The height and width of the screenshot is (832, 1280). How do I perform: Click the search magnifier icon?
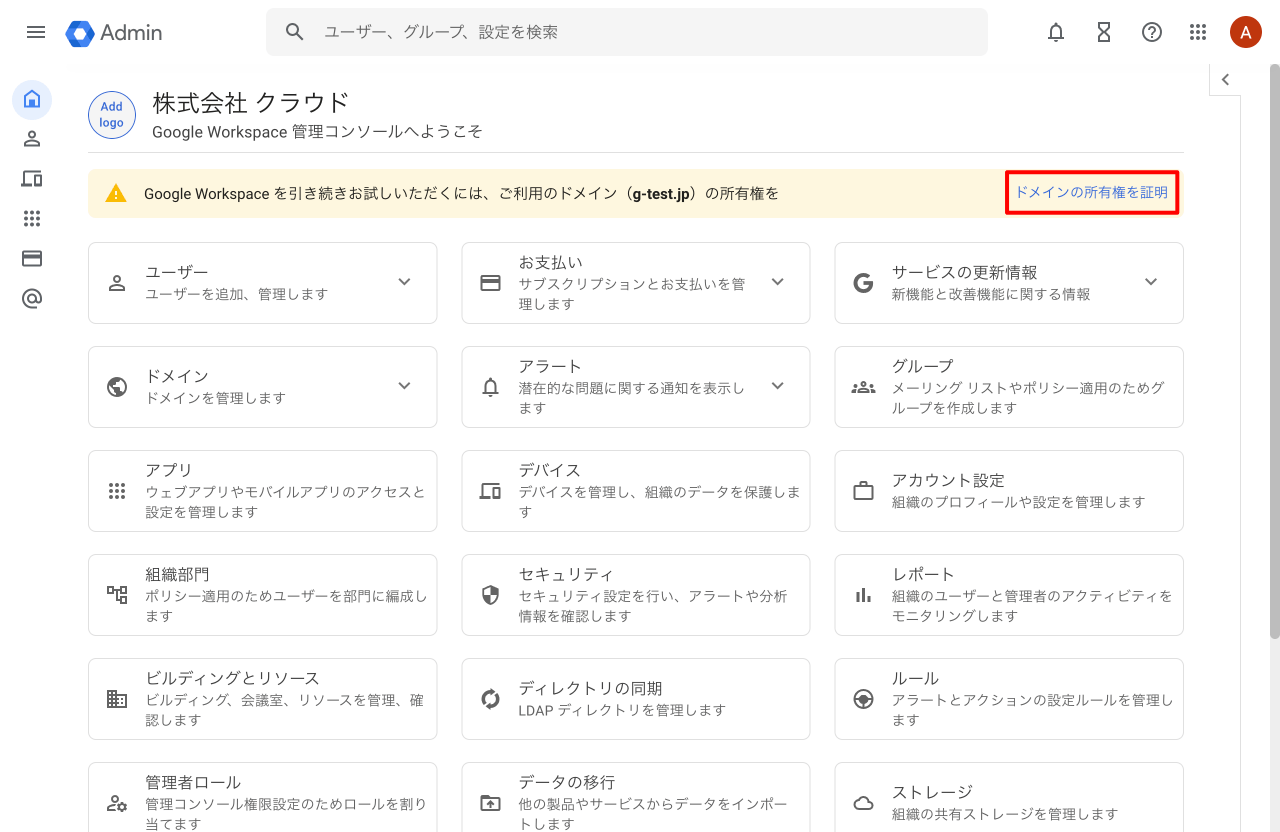(294, 32)
